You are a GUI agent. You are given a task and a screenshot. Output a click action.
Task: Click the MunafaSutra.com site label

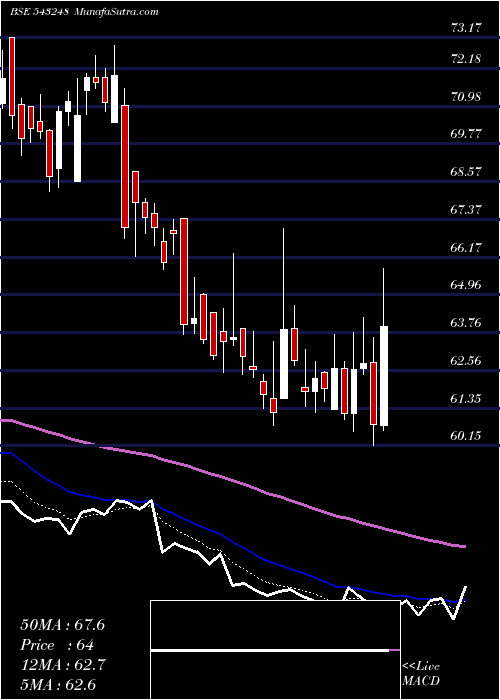pyautogui.click(x=117, y=12)
